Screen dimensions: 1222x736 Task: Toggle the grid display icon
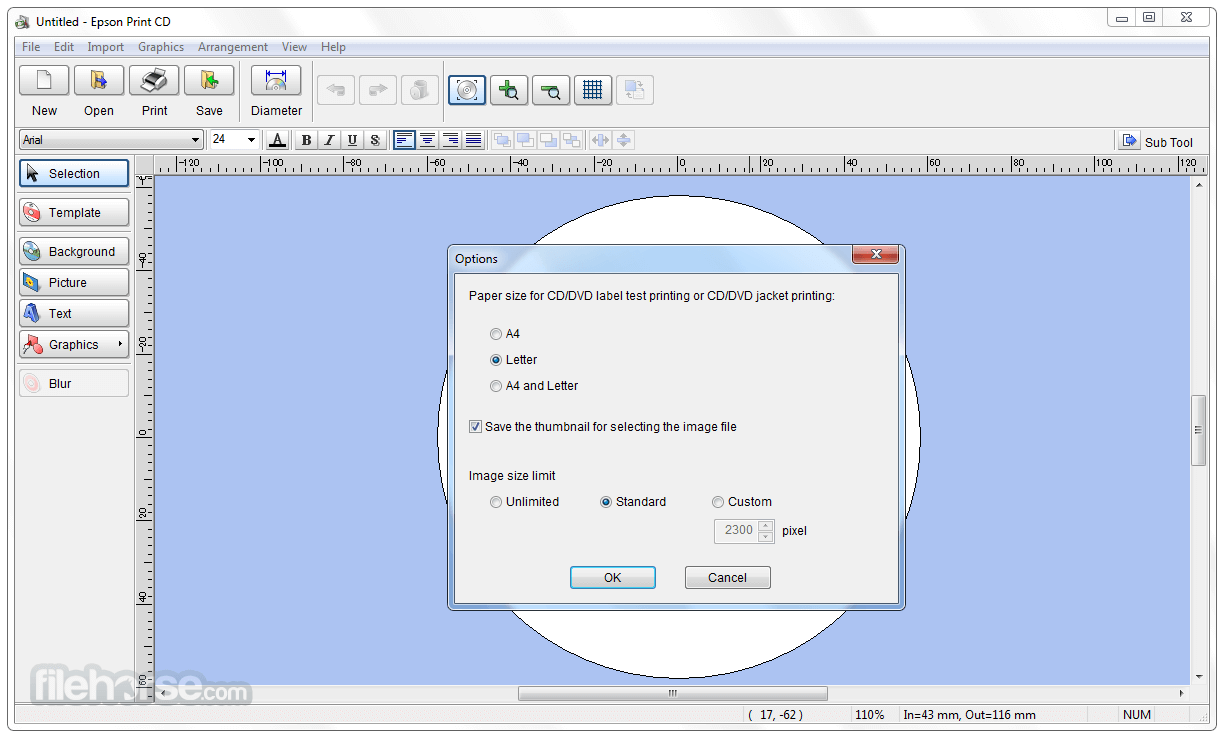coord(593,90)
